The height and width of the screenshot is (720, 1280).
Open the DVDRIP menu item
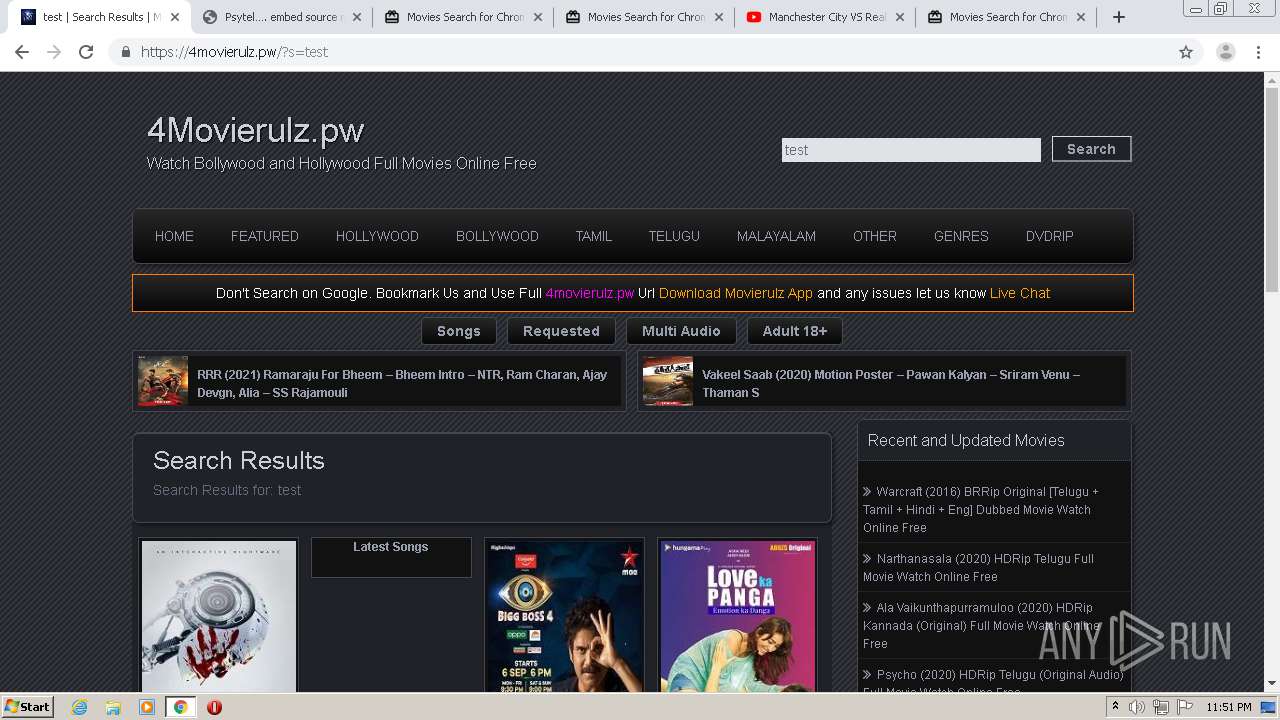click(1050, 236)
